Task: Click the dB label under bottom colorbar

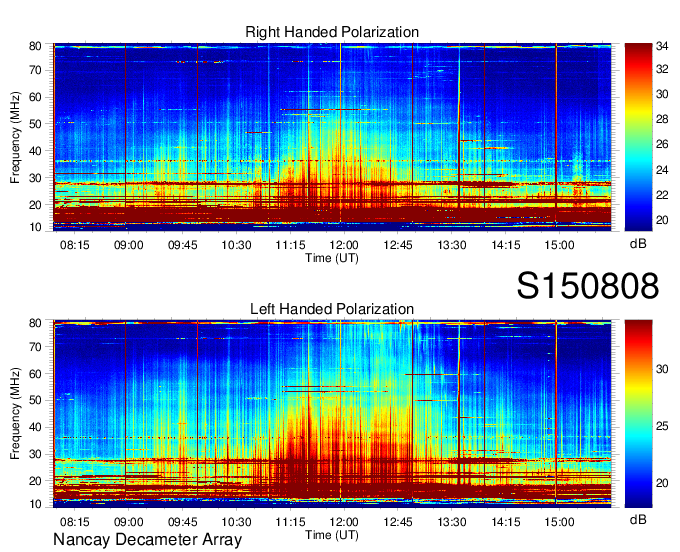Action: click(x=638, y=519)
